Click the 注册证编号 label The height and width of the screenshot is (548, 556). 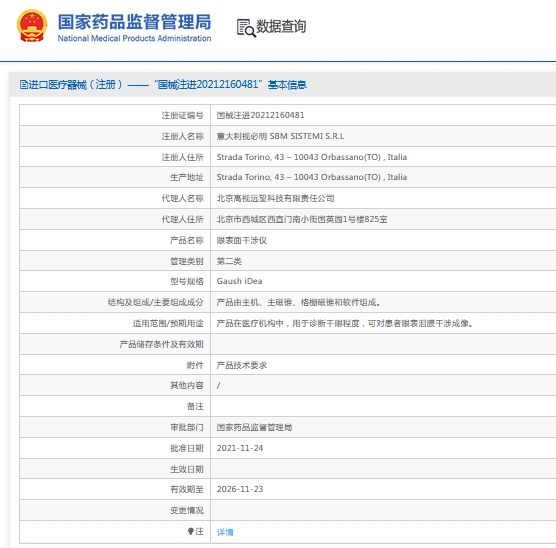183,115
